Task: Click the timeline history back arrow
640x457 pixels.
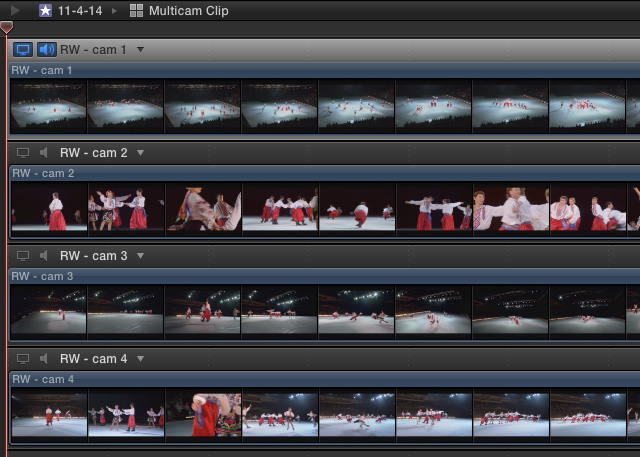Action: pyautogui.click(x=15, y=10)
